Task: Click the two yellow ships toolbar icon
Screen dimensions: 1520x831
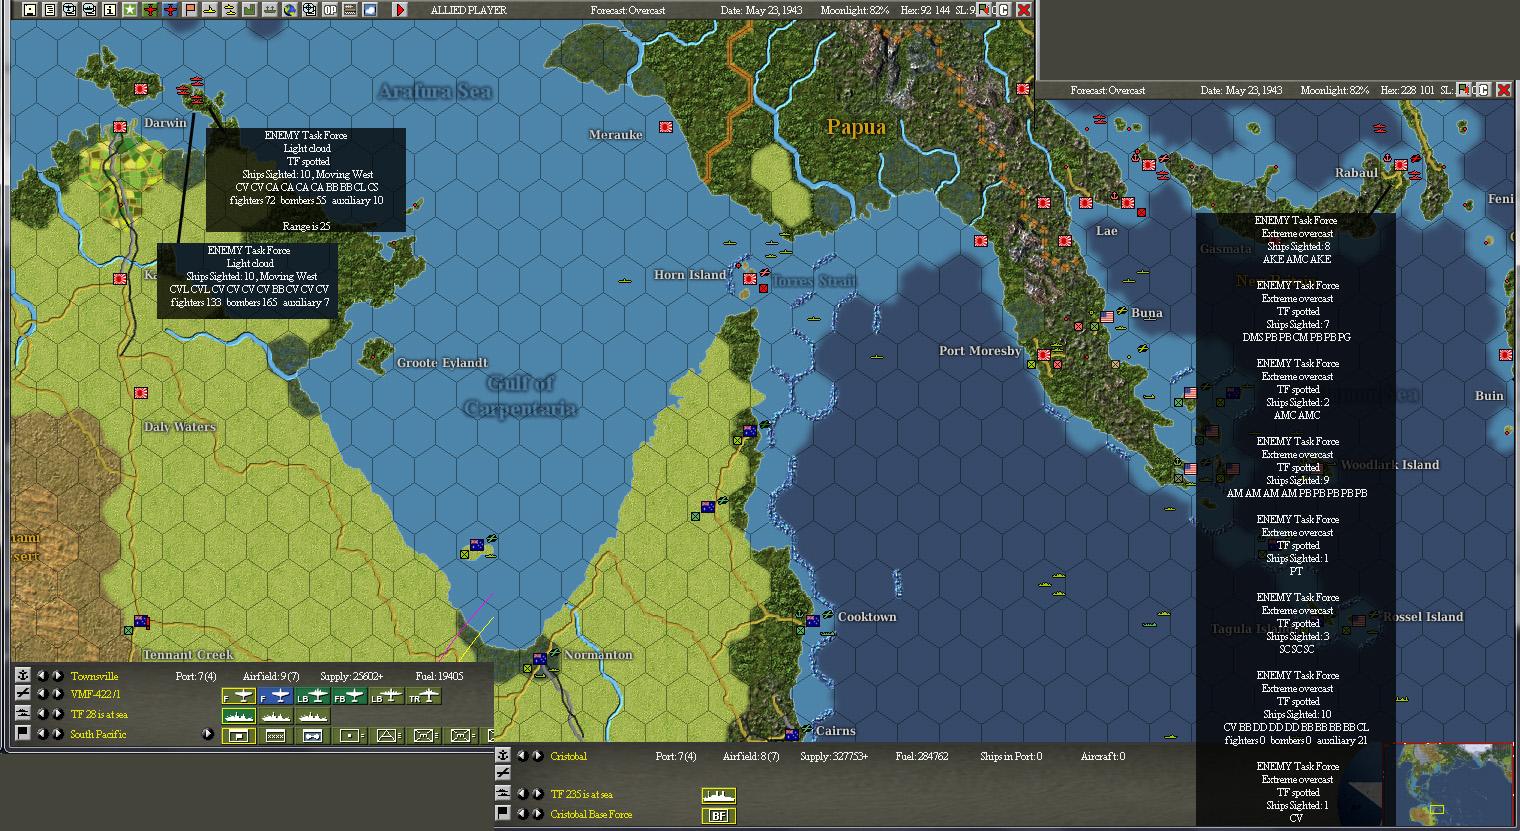Action: [229, 10]
